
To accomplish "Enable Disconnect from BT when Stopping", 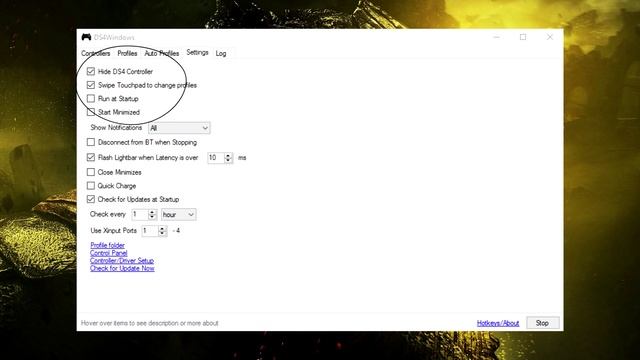I will pyautogui.click(x=91, y=142).
